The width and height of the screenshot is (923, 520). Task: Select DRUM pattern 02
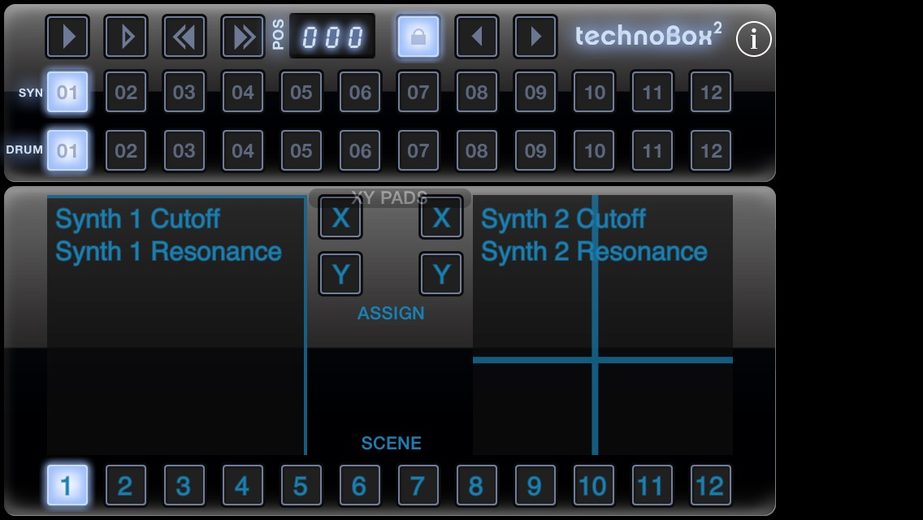tap(126, 151)
